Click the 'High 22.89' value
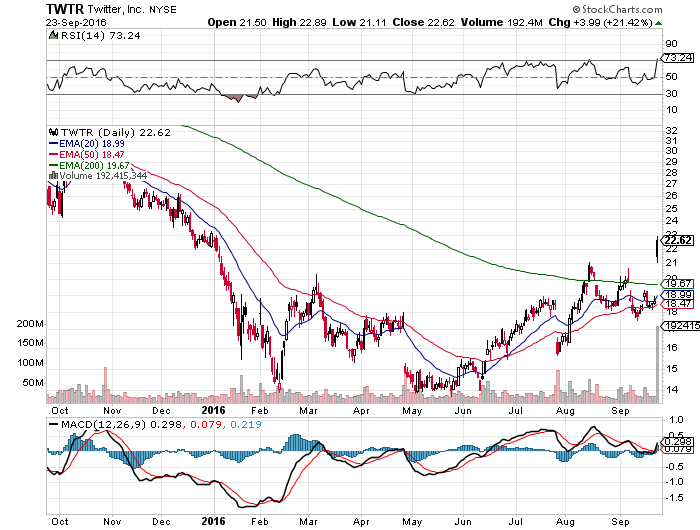This screenshot has height=530, width=700. [299, 22]
